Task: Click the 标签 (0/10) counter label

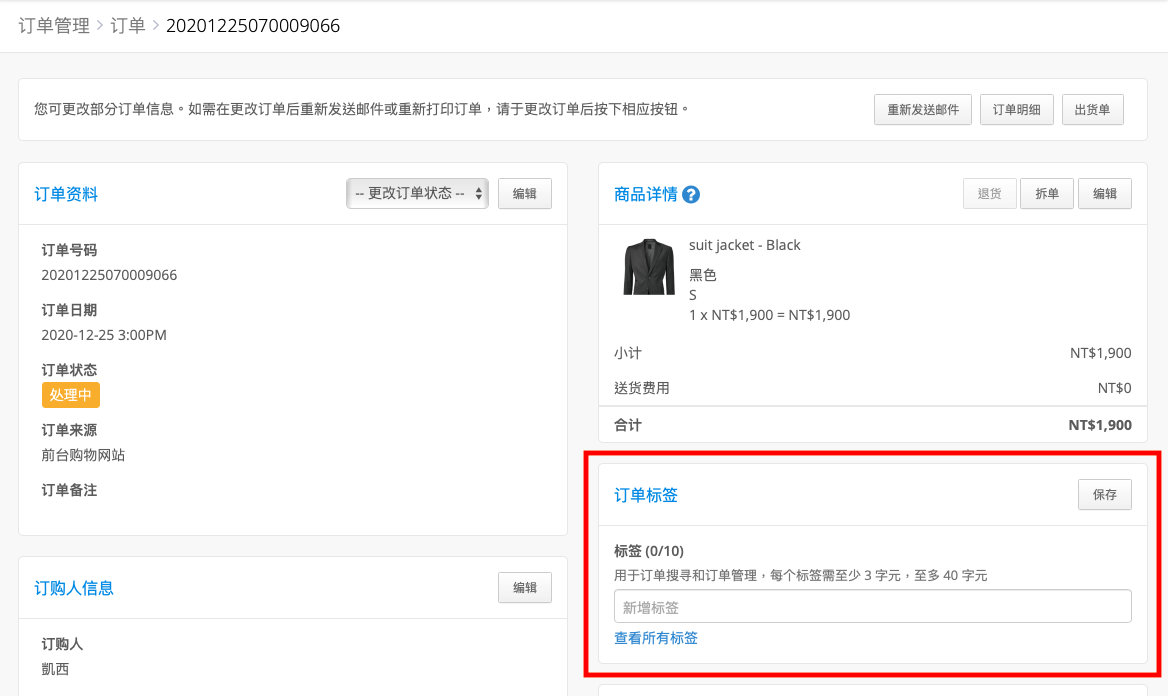Action: (648, 551)
